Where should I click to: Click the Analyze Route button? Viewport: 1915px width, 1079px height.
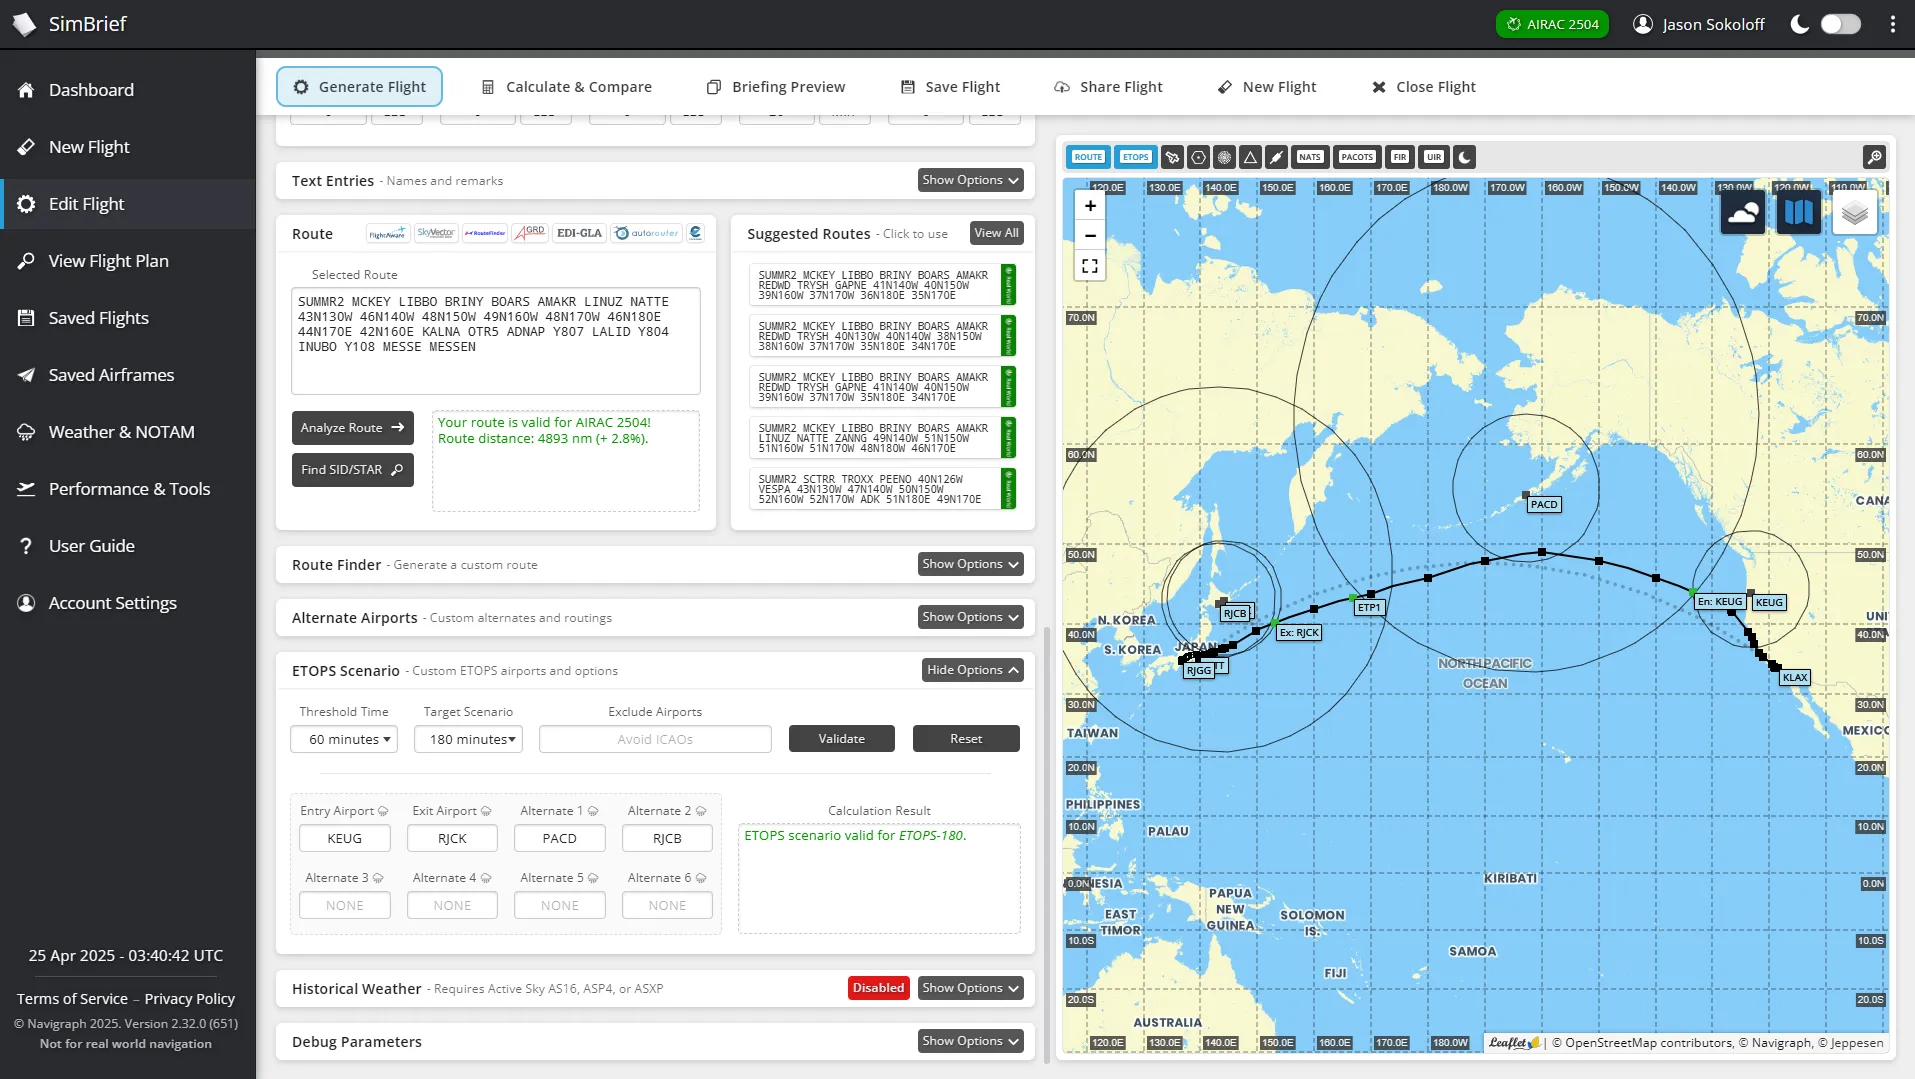point(352,428)
